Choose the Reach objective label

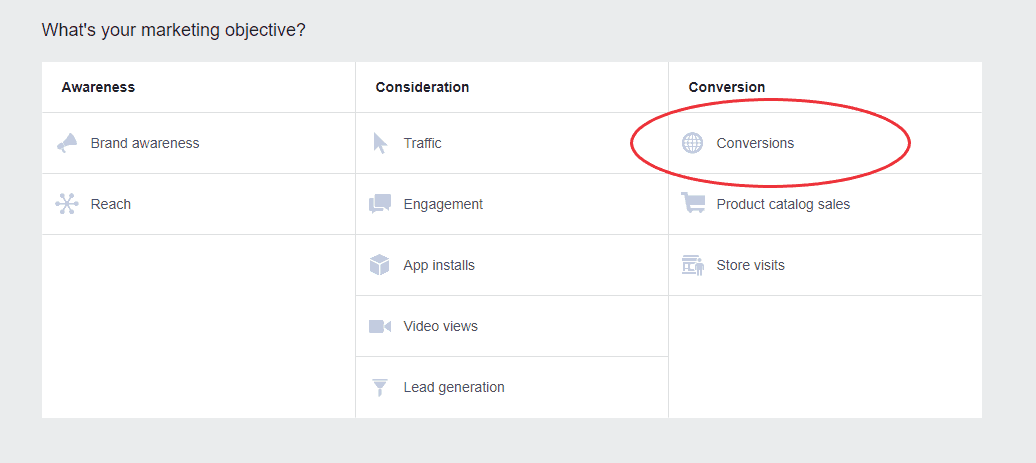click(x=110, y=204)
